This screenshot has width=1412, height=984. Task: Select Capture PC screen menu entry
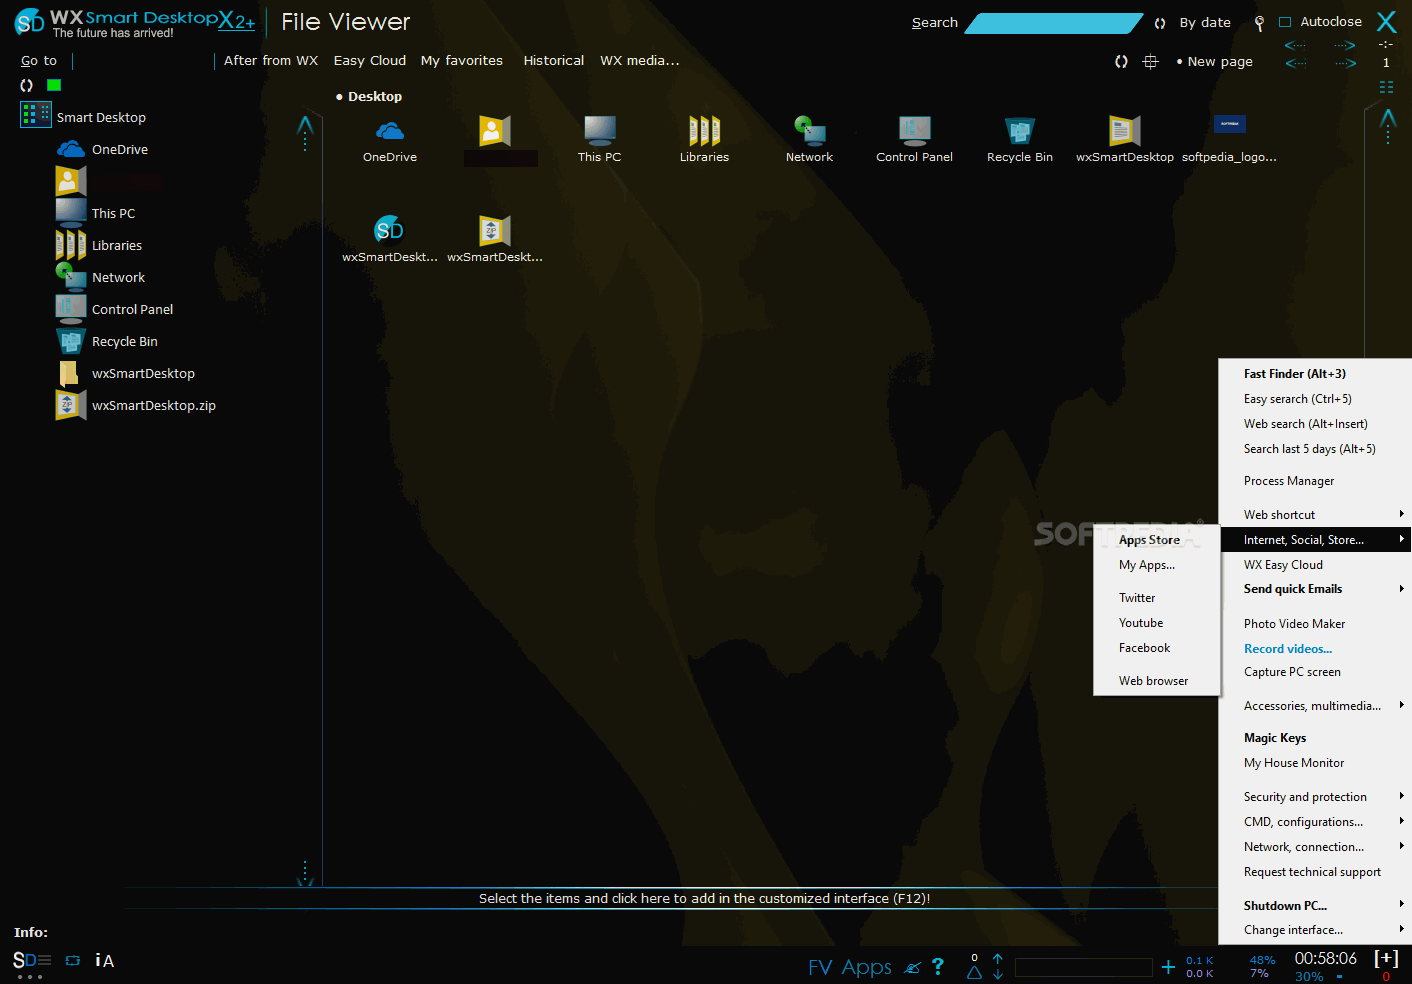pos(1315,672)
